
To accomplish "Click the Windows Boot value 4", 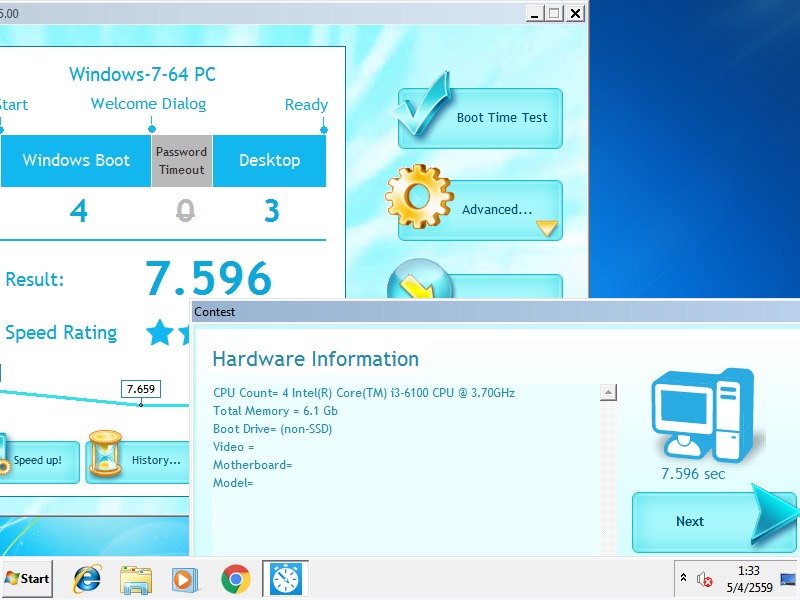I will [79, 211].
